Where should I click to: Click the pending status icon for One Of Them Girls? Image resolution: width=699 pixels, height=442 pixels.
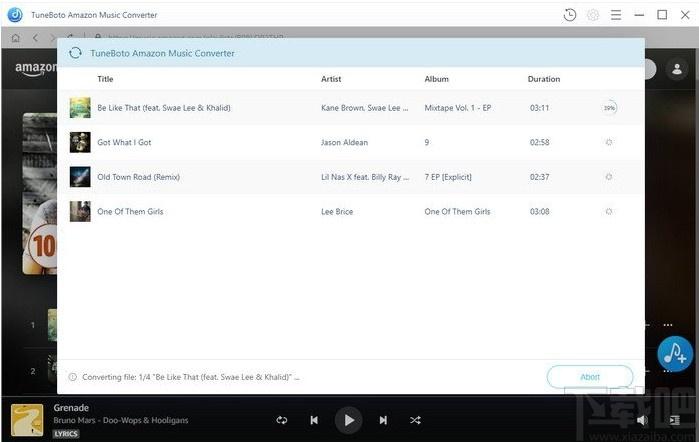coord(609,211)
